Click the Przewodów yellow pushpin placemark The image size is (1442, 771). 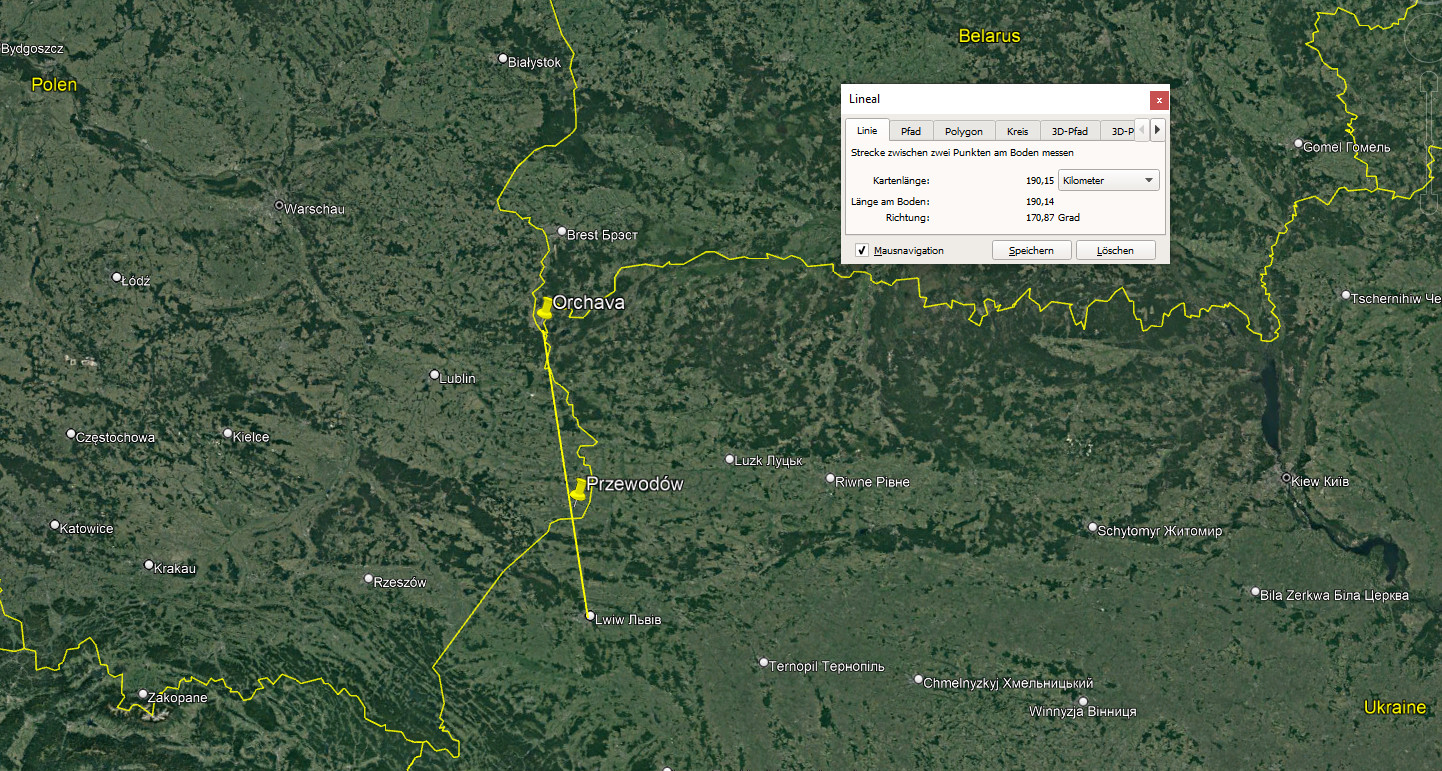point(578,489)
